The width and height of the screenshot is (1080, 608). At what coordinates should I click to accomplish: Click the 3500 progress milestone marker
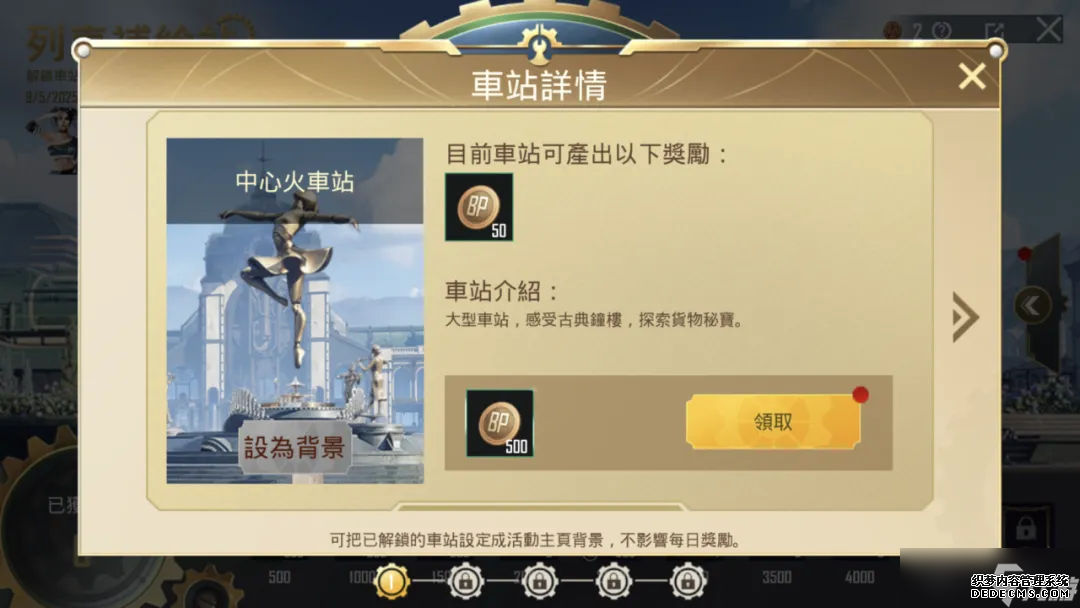[x=776, y=577]
